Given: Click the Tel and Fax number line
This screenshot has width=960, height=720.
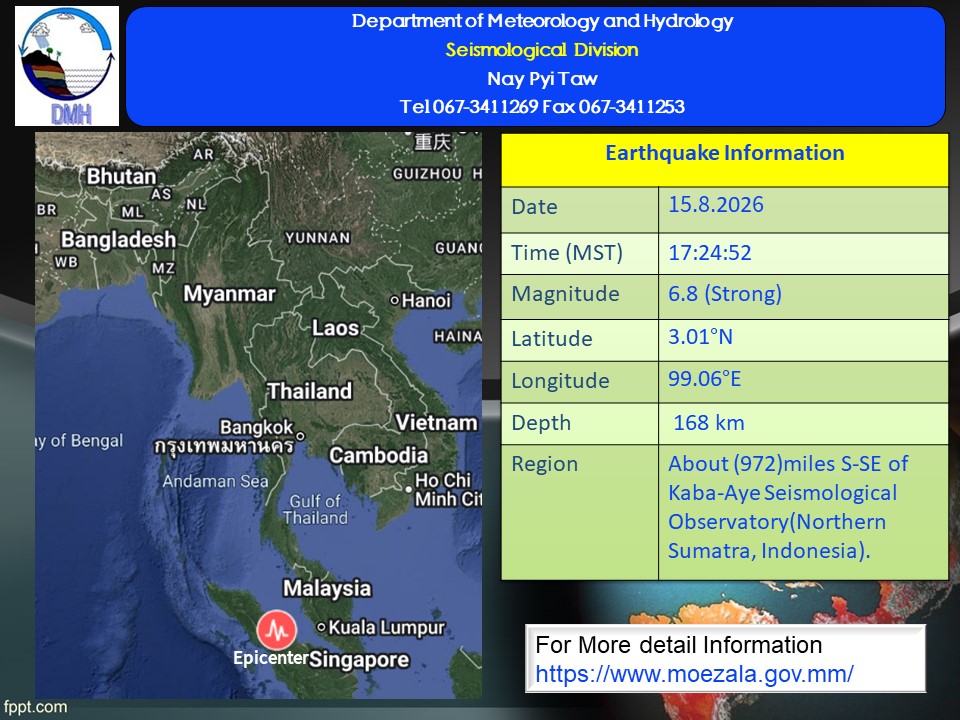Looking at the screenshot, I should 542,107.
